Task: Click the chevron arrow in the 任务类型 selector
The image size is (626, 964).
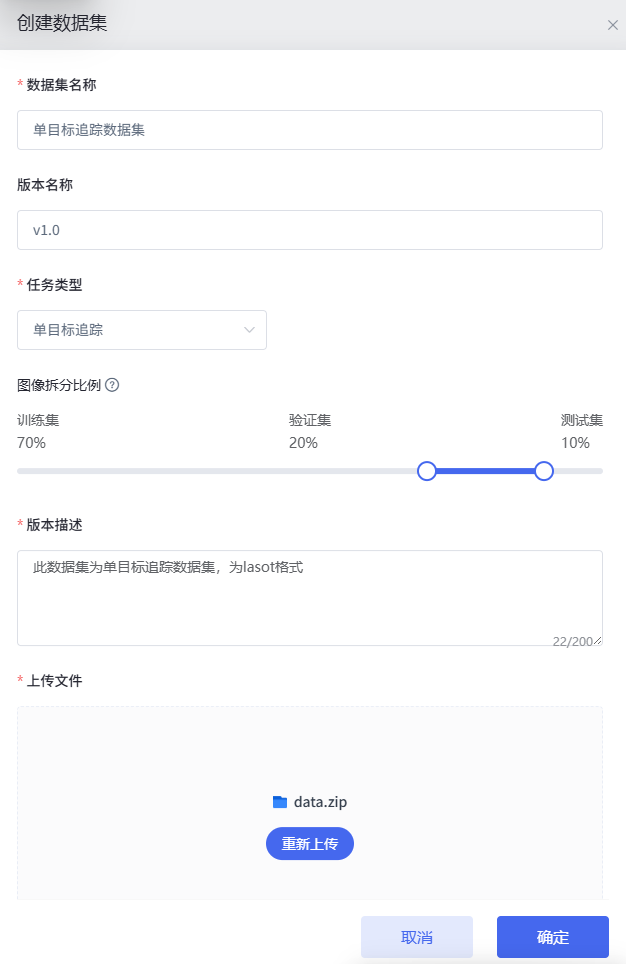Action: [249, 330]
